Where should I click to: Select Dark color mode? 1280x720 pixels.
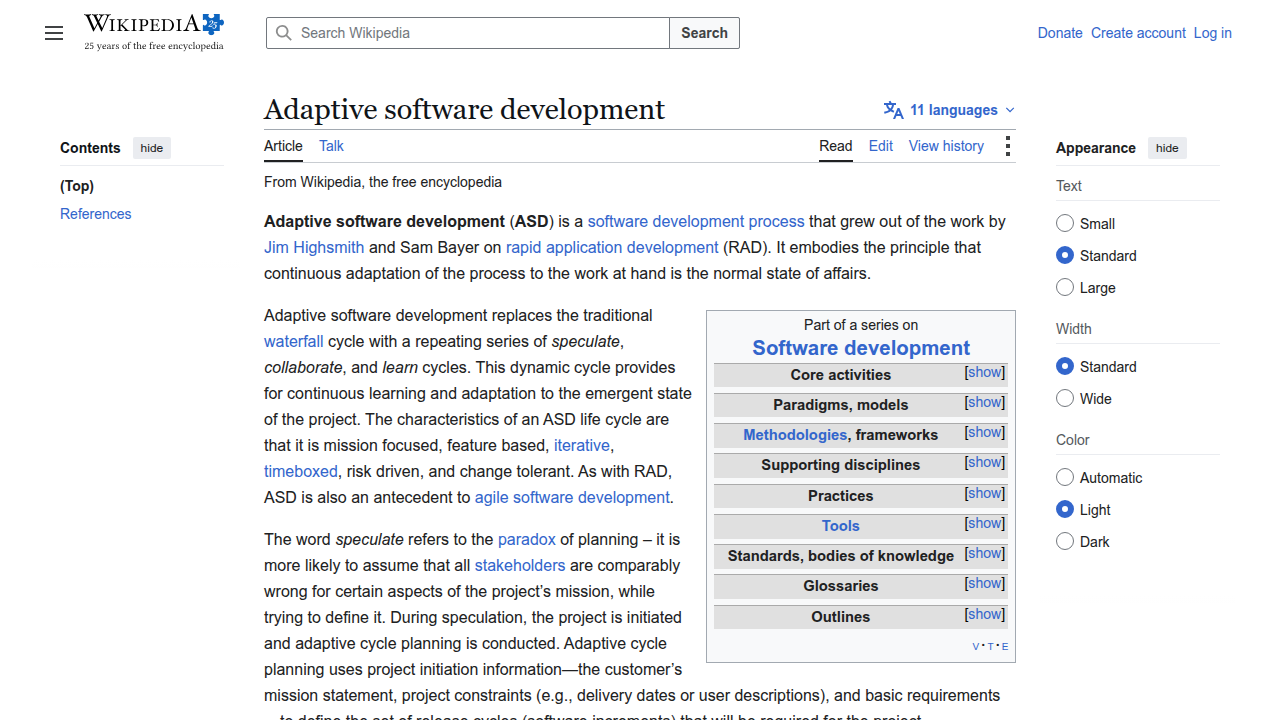click(1065, 541)
